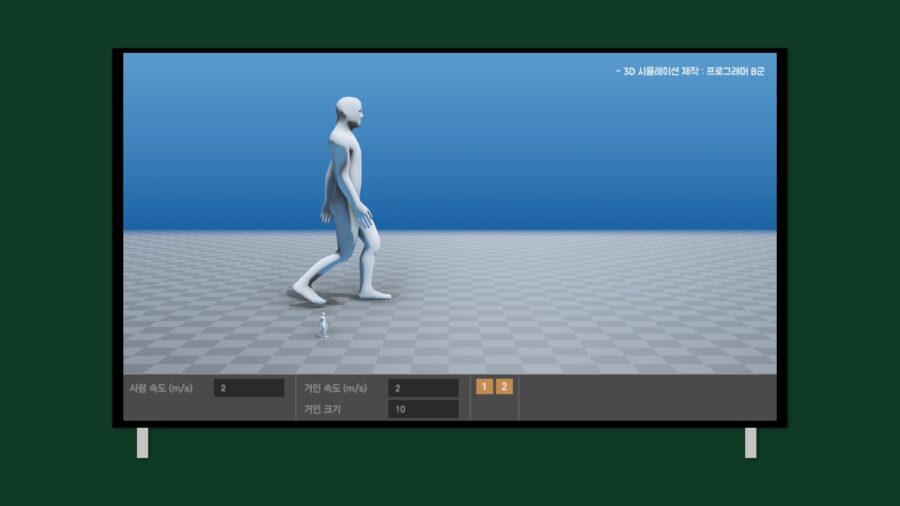Click the giant figure's head
This screenshot has height=506, width=900.
(x=348, y=111)
